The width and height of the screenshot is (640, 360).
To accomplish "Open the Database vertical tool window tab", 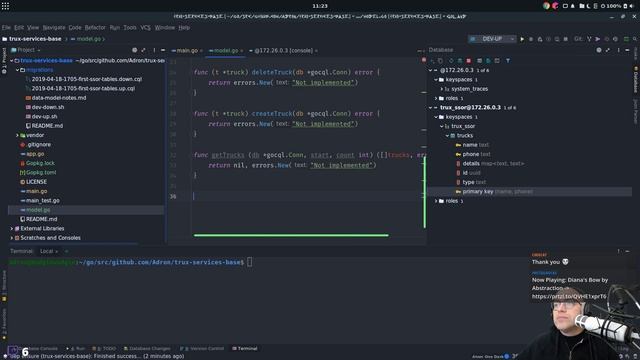I will [636, 80].
